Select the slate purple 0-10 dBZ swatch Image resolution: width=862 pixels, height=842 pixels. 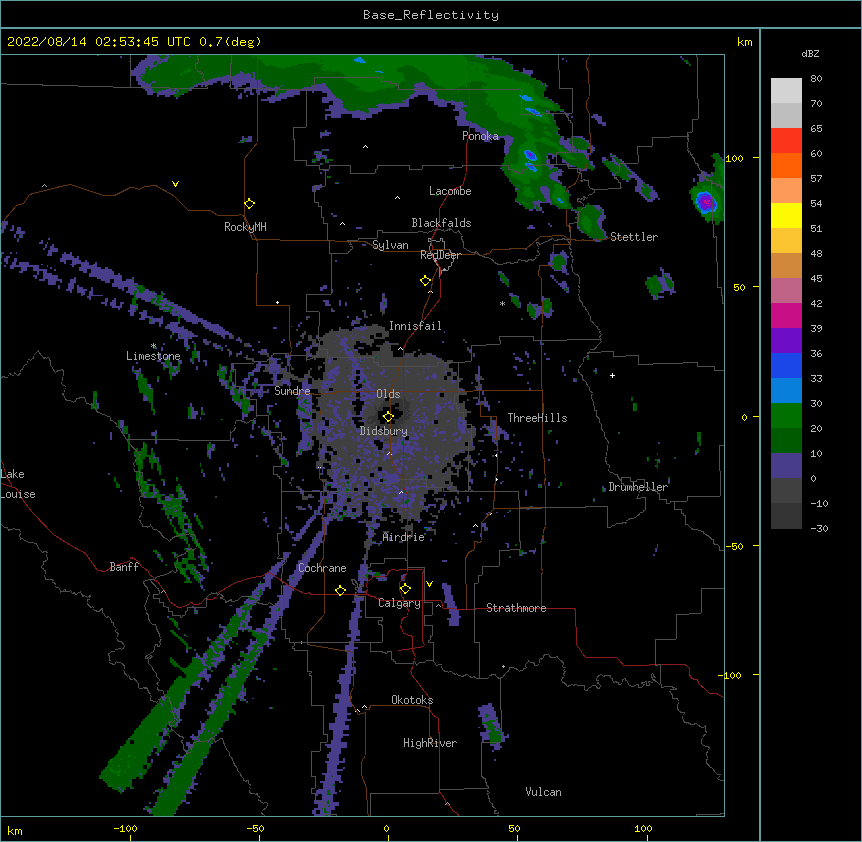pos(786,466)
